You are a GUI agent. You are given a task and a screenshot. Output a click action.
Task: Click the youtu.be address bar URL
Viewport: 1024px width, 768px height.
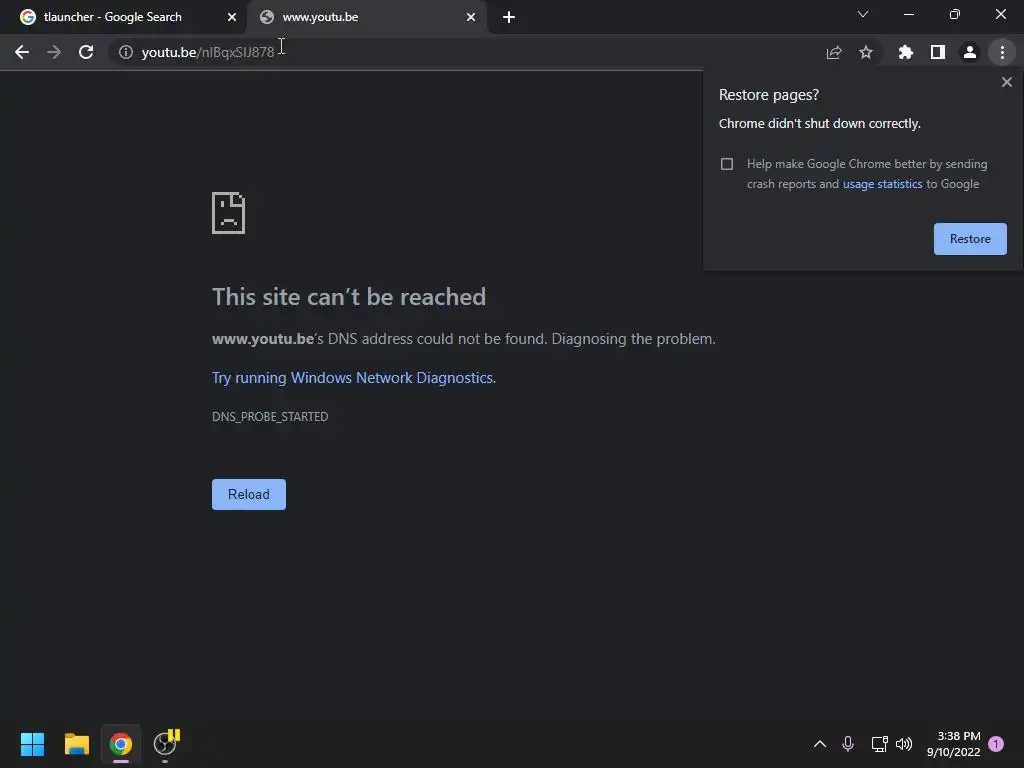[208, 52]
